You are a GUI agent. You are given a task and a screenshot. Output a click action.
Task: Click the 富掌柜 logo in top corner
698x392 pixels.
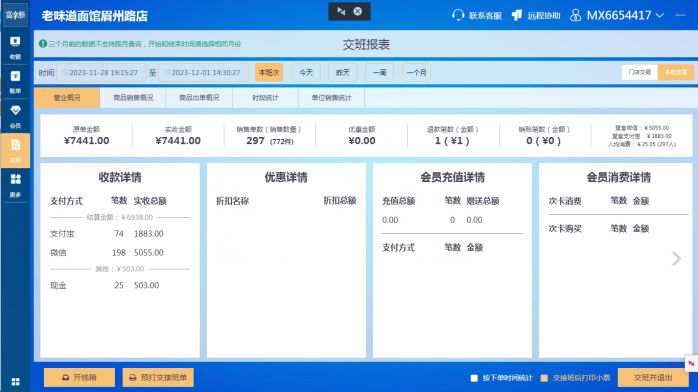(x=15, y=15)
